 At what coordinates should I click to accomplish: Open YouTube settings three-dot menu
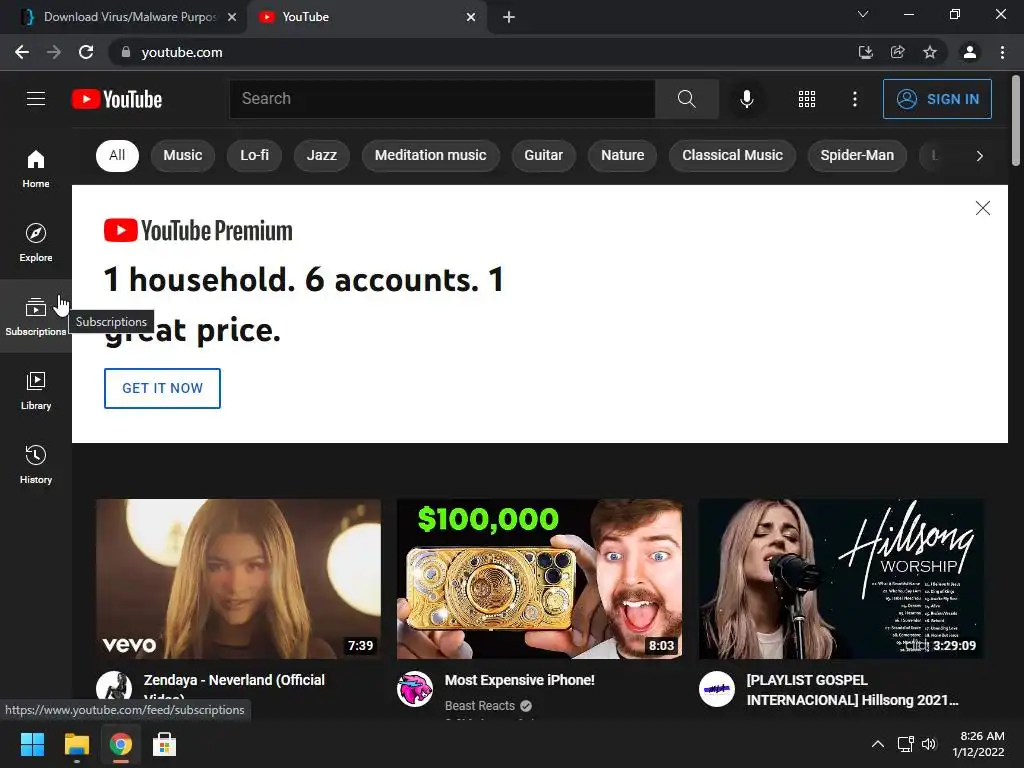point(854,99)
